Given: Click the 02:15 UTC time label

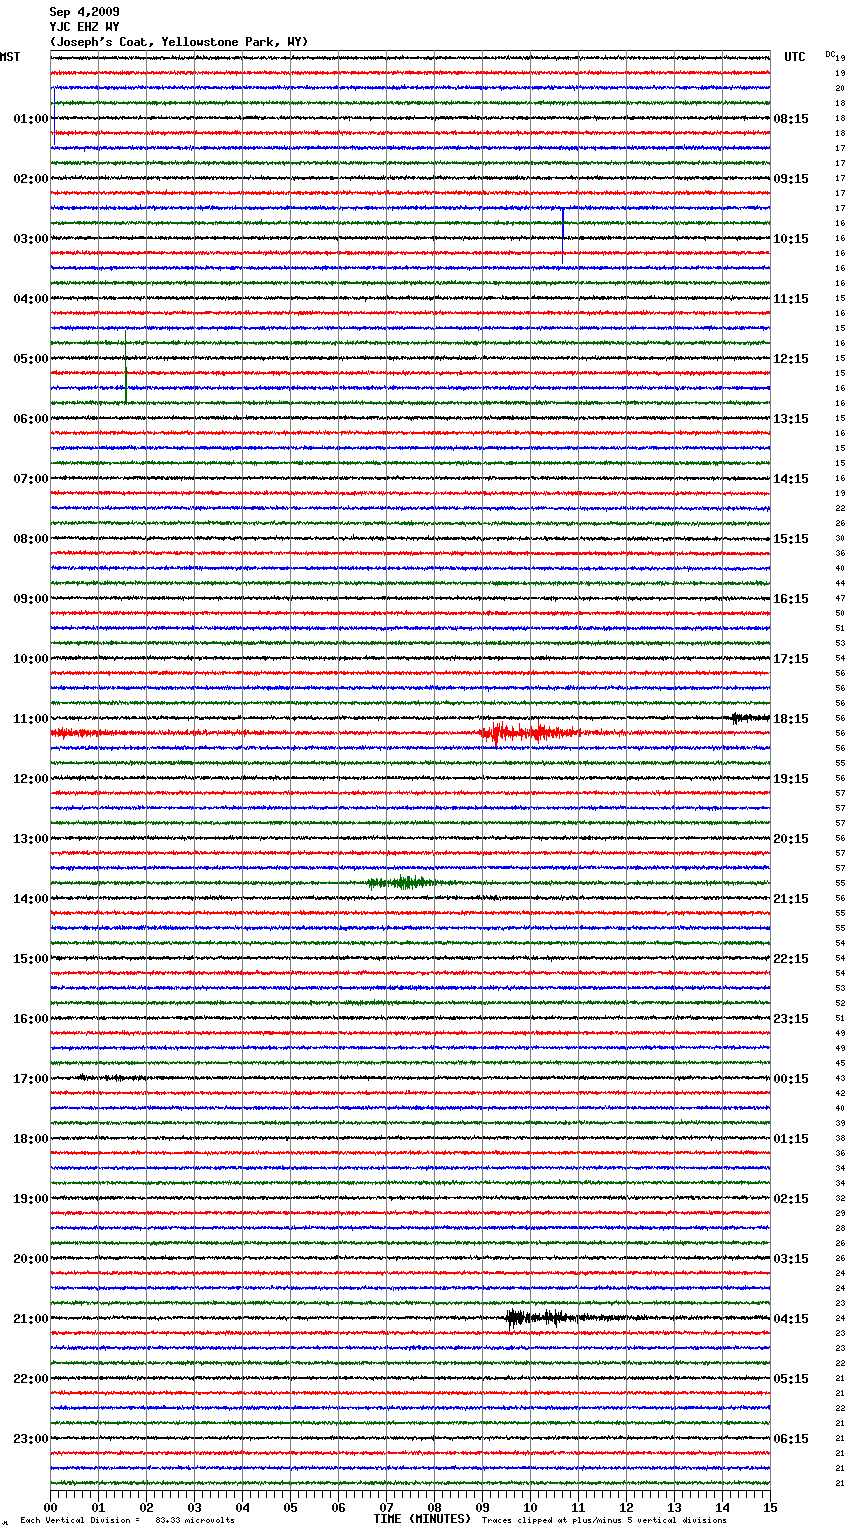Looking at the screenshot, I should [791, 1199].
